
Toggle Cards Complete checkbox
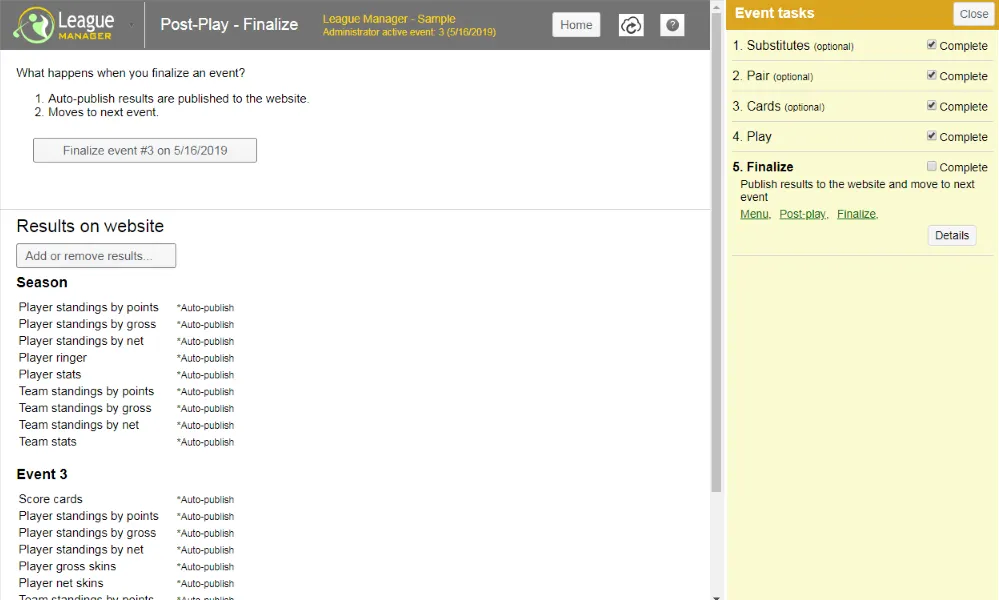(932, 105)
